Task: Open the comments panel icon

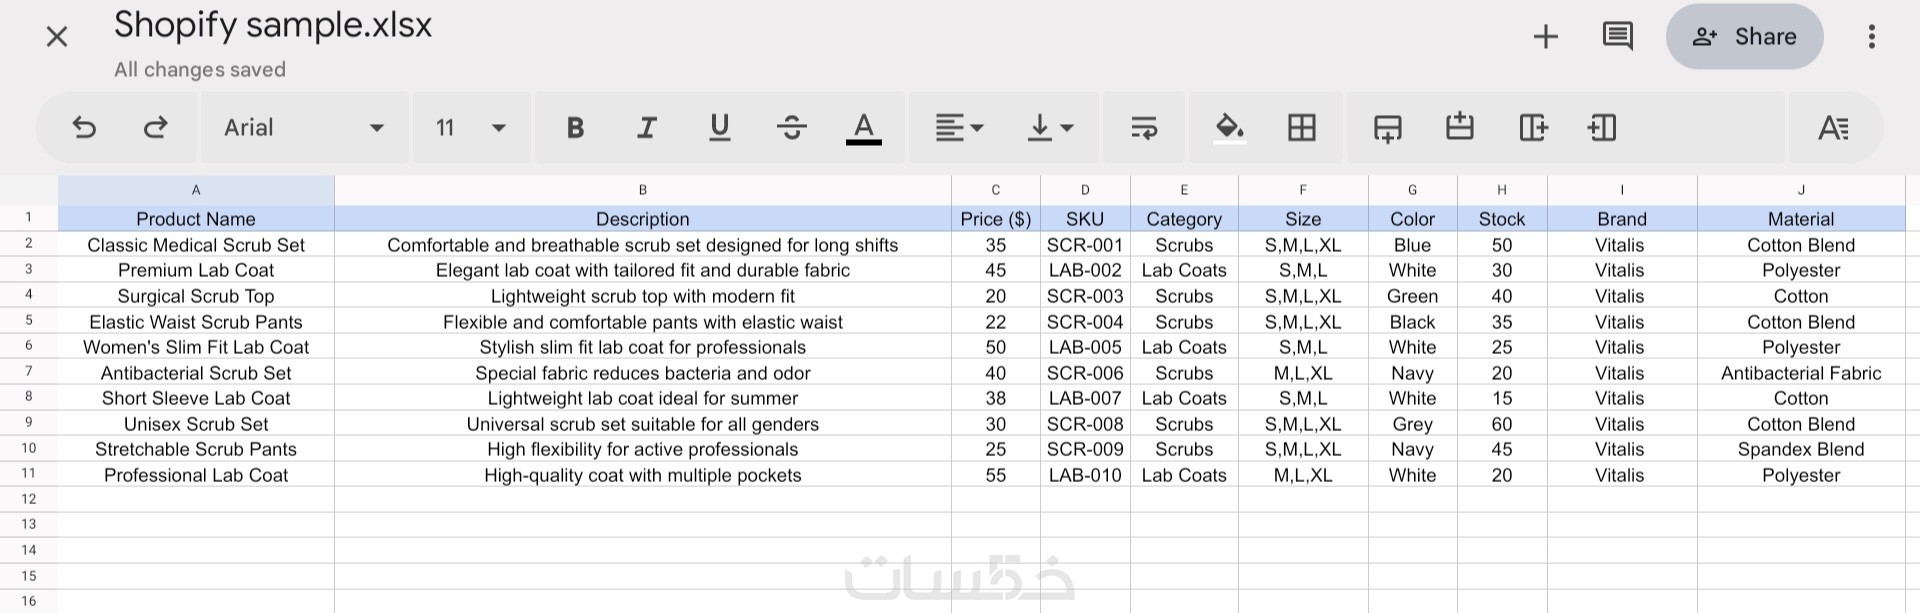Action: [x=1617, y=37]
